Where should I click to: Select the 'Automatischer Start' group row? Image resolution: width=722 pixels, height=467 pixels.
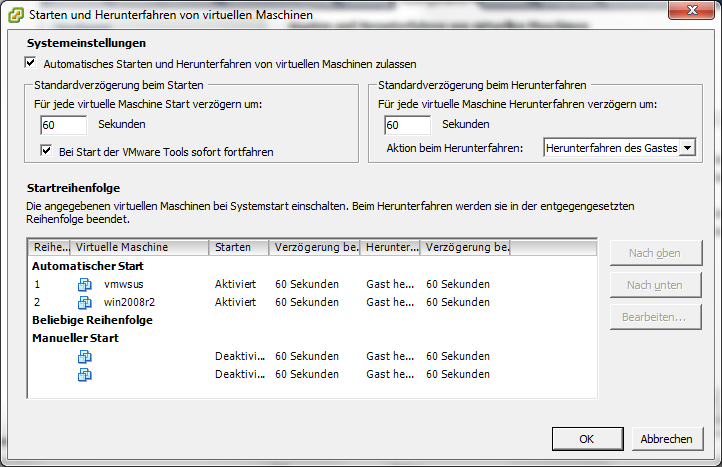click(88, 266)
